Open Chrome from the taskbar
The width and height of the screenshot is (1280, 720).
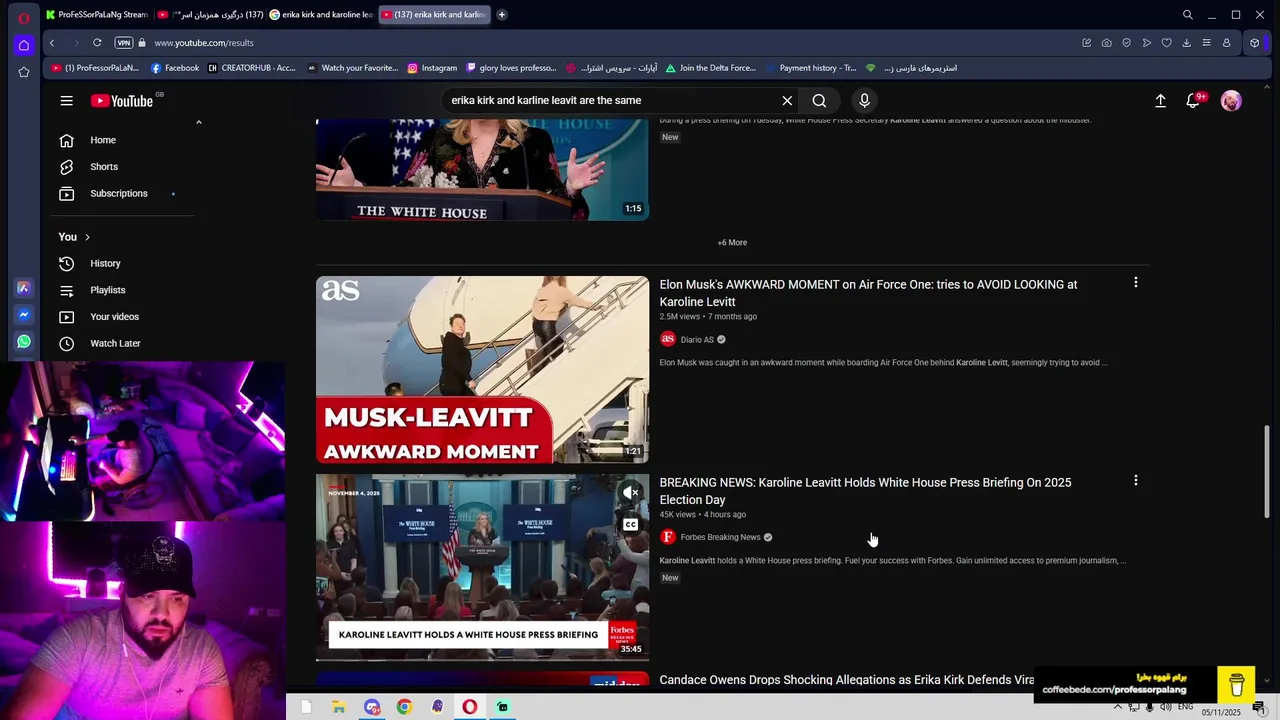point(404,707)
